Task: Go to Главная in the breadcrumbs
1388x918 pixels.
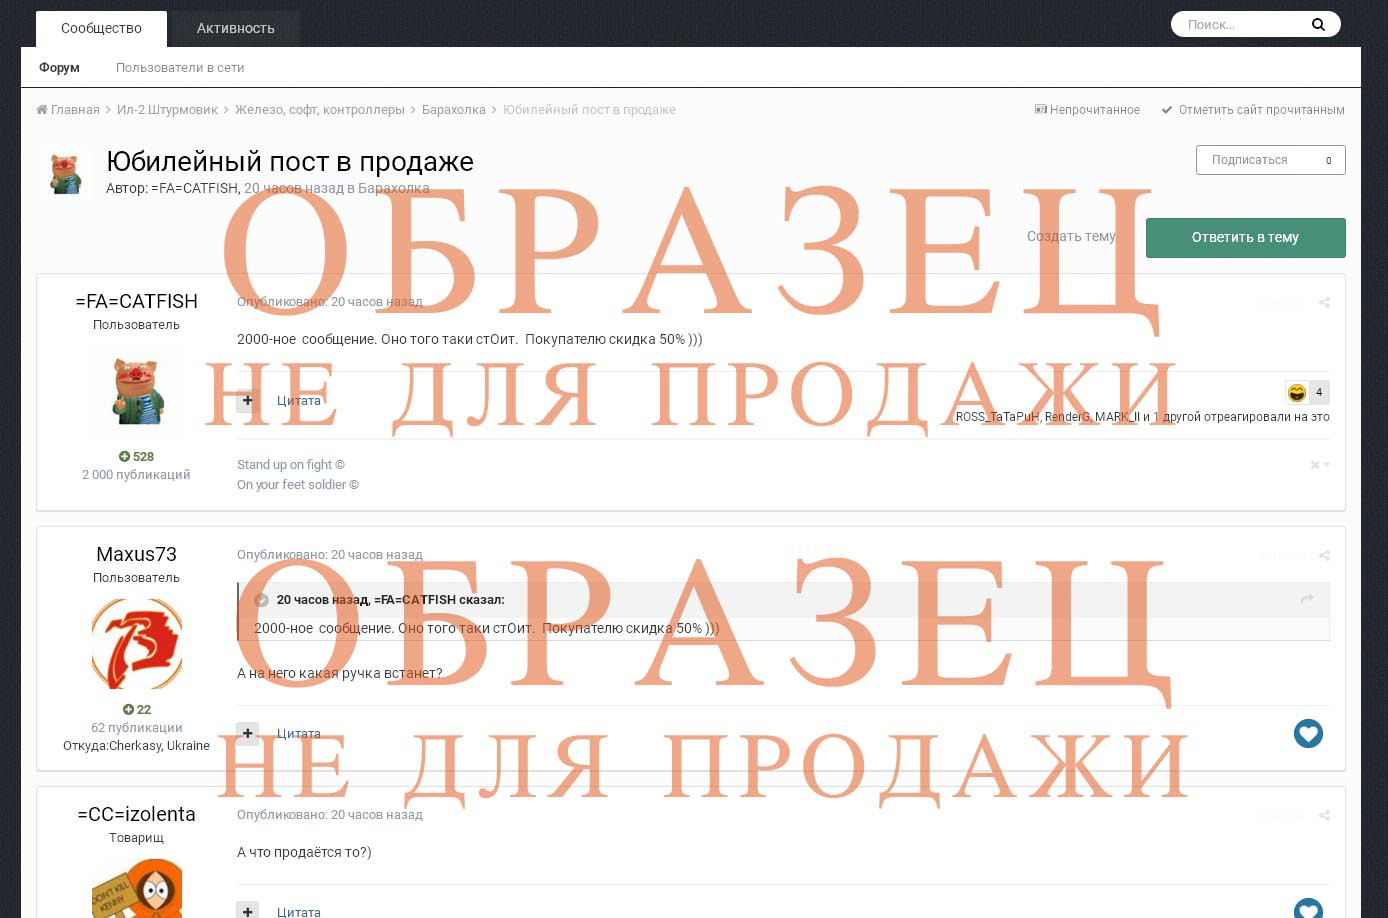Action: pos(75,110)
